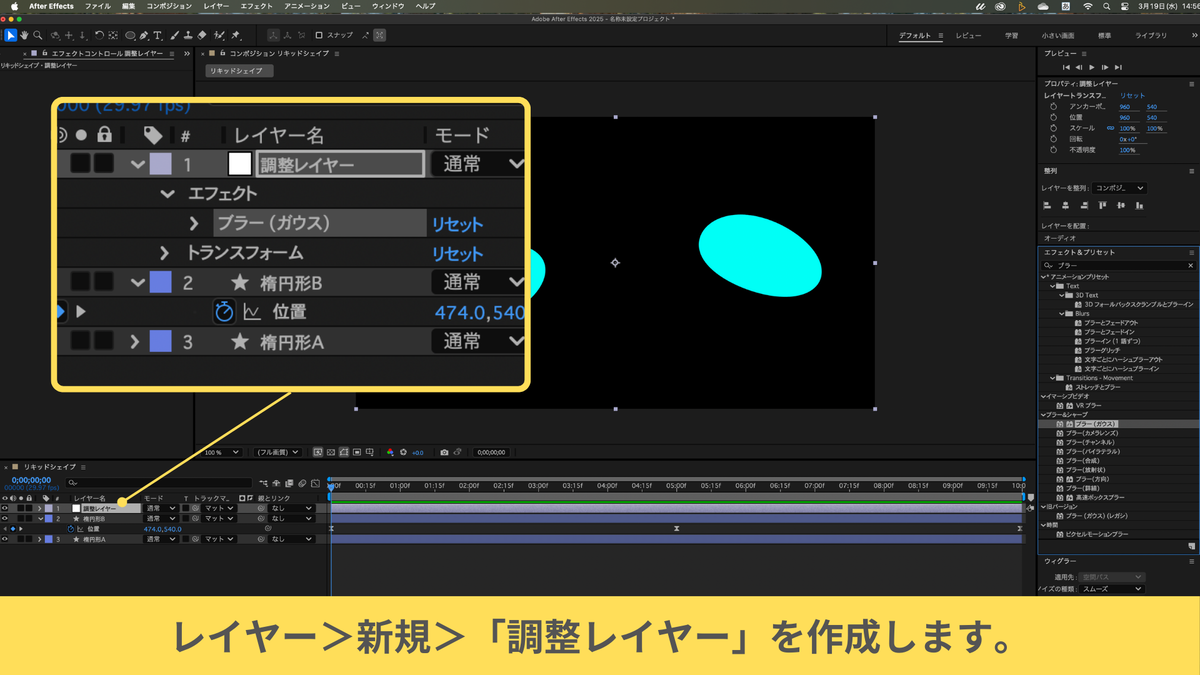
Task: Toggle visibility eye of 楕円形B layer
Action: (5, 518)
